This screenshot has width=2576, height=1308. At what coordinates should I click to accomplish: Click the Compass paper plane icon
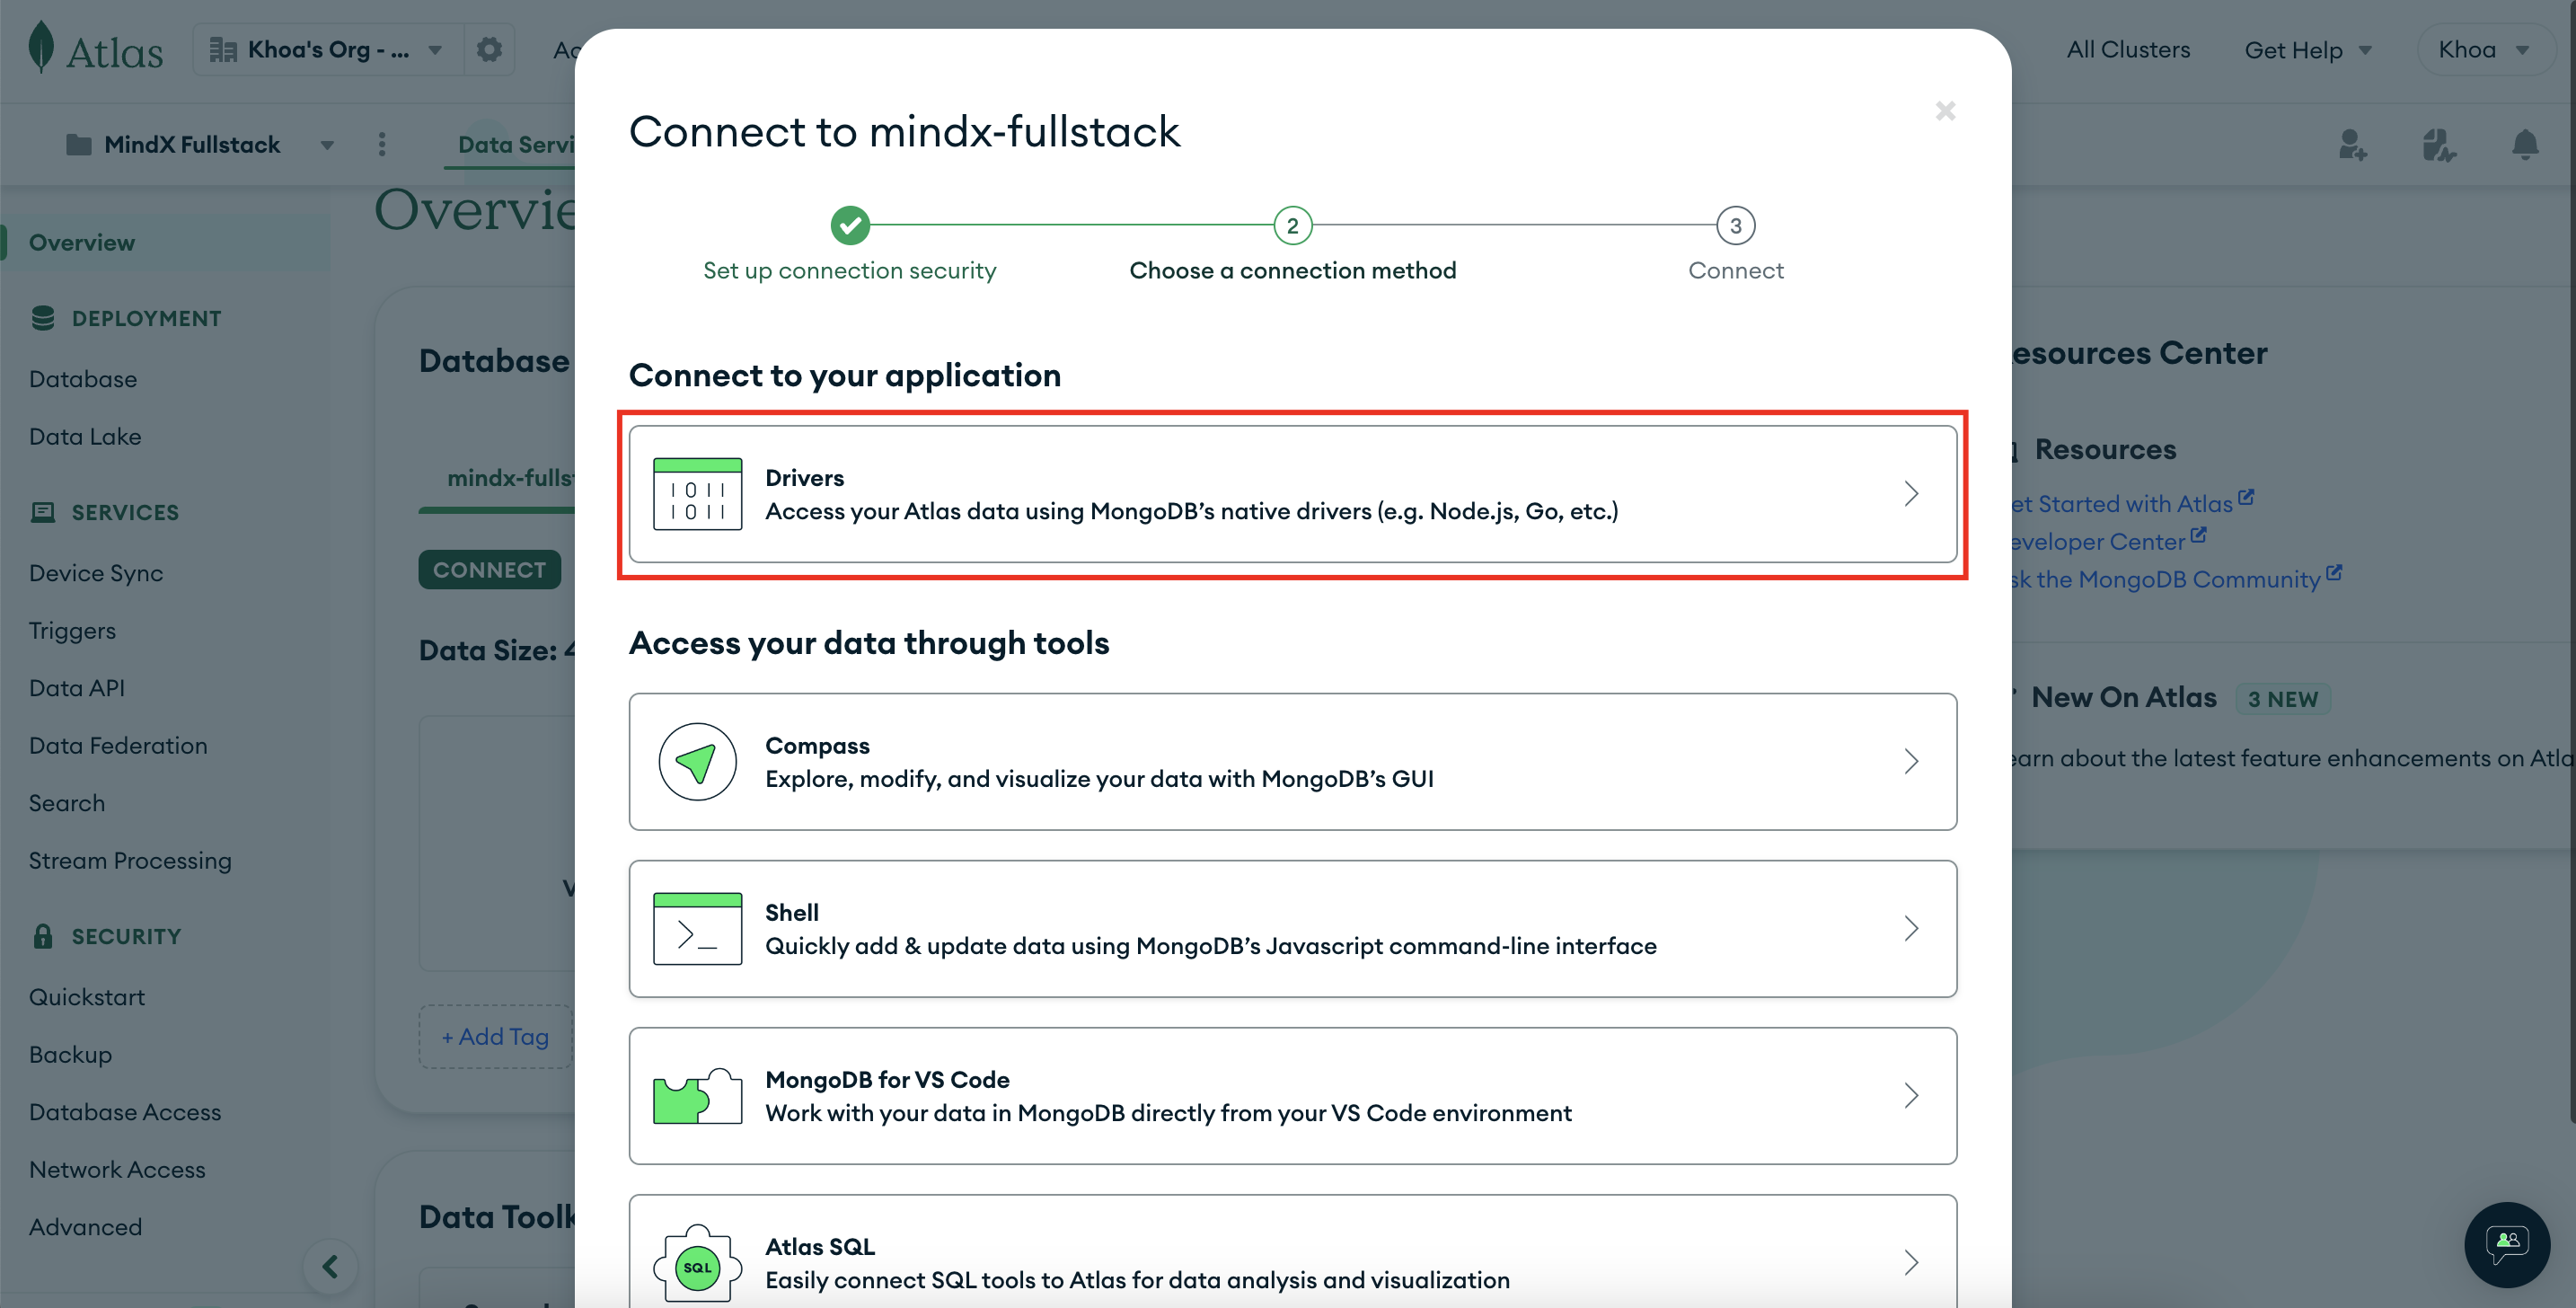[x=697, y=762]
